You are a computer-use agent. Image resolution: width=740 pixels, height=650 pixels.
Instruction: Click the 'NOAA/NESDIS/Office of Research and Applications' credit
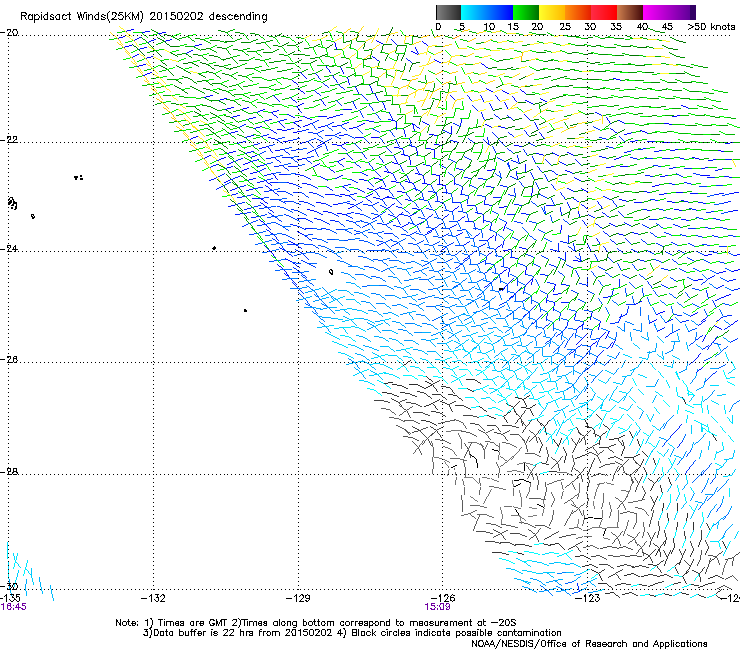589,643
